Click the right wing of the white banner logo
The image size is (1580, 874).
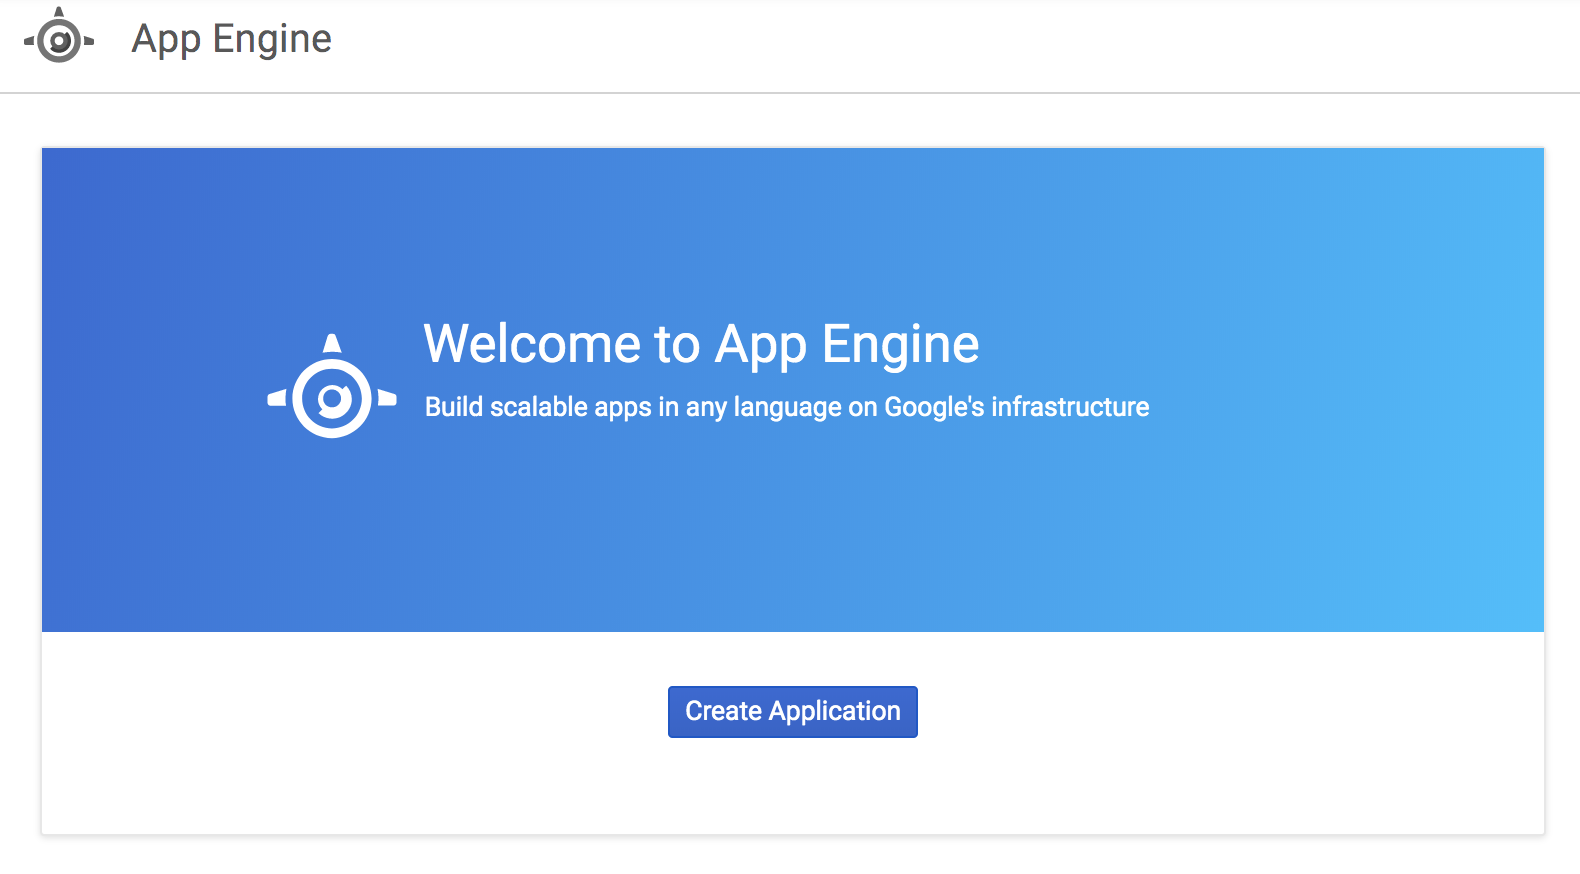(x=387, y=398)
